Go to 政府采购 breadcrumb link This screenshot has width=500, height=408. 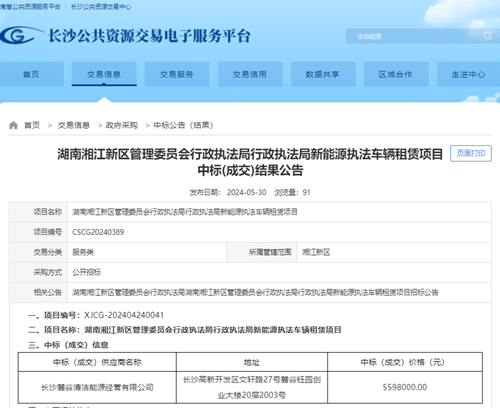pyautogui.click(x=122, y=125)
